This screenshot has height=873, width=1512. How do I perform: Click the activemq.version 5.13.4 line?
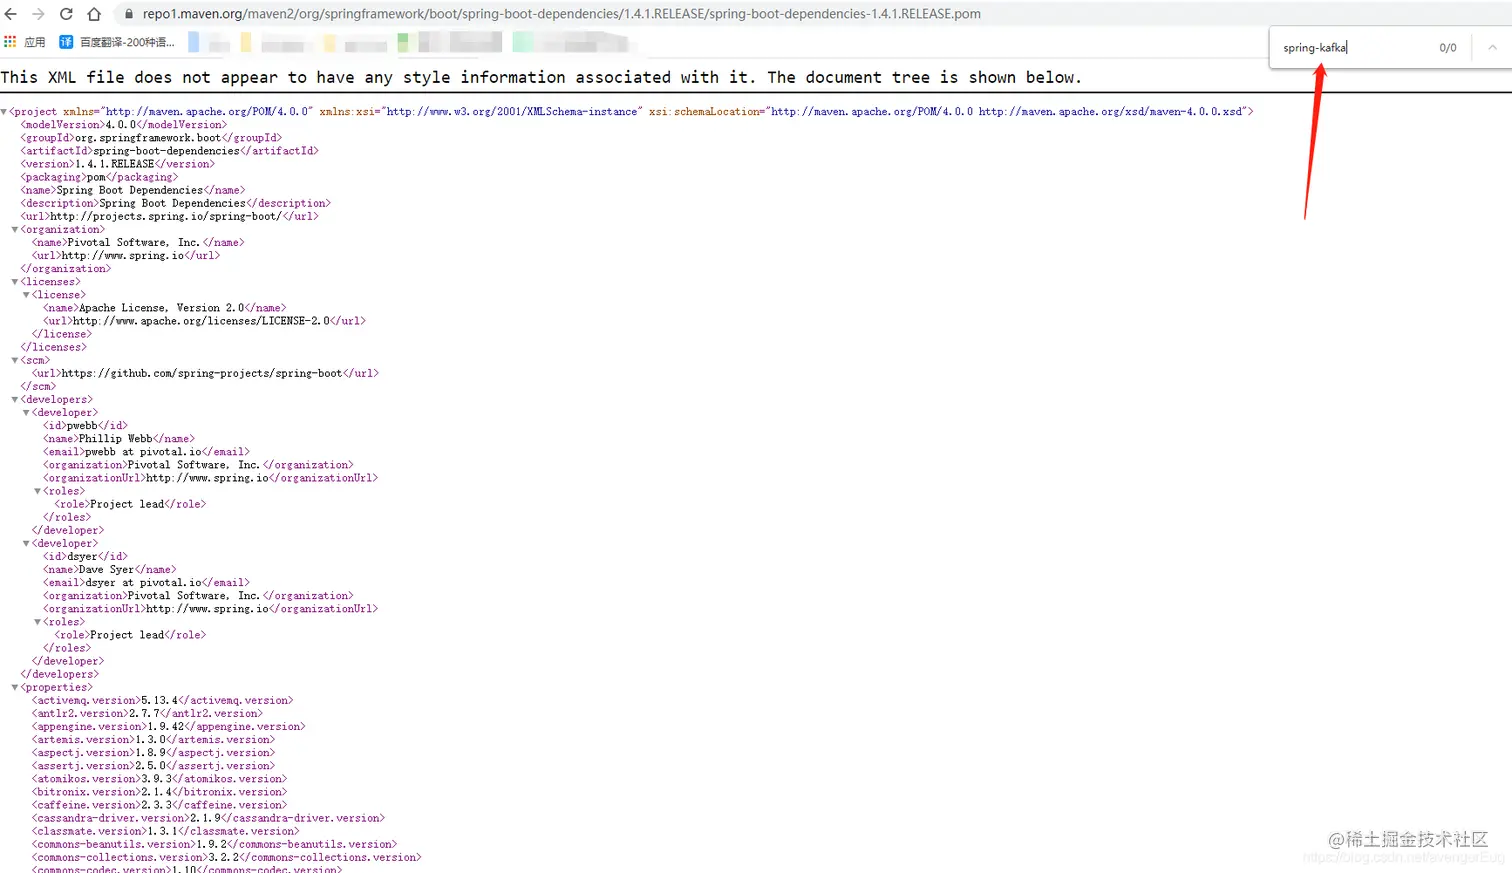[x=162, y=700]
